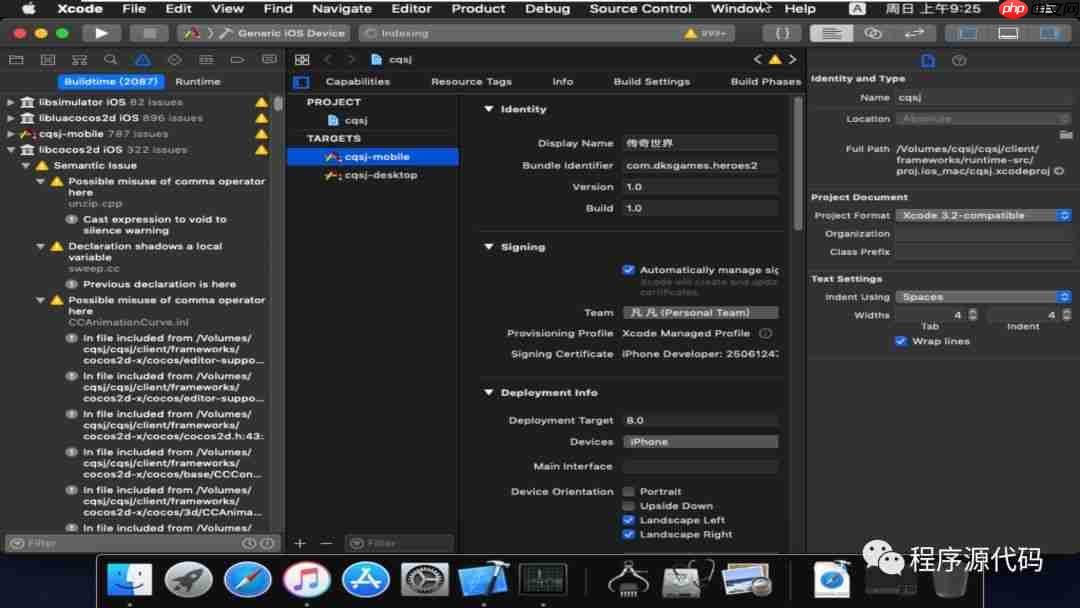Stop the running task in the toolbar
The image size is (1080, 608).
(x=149, y=33)
